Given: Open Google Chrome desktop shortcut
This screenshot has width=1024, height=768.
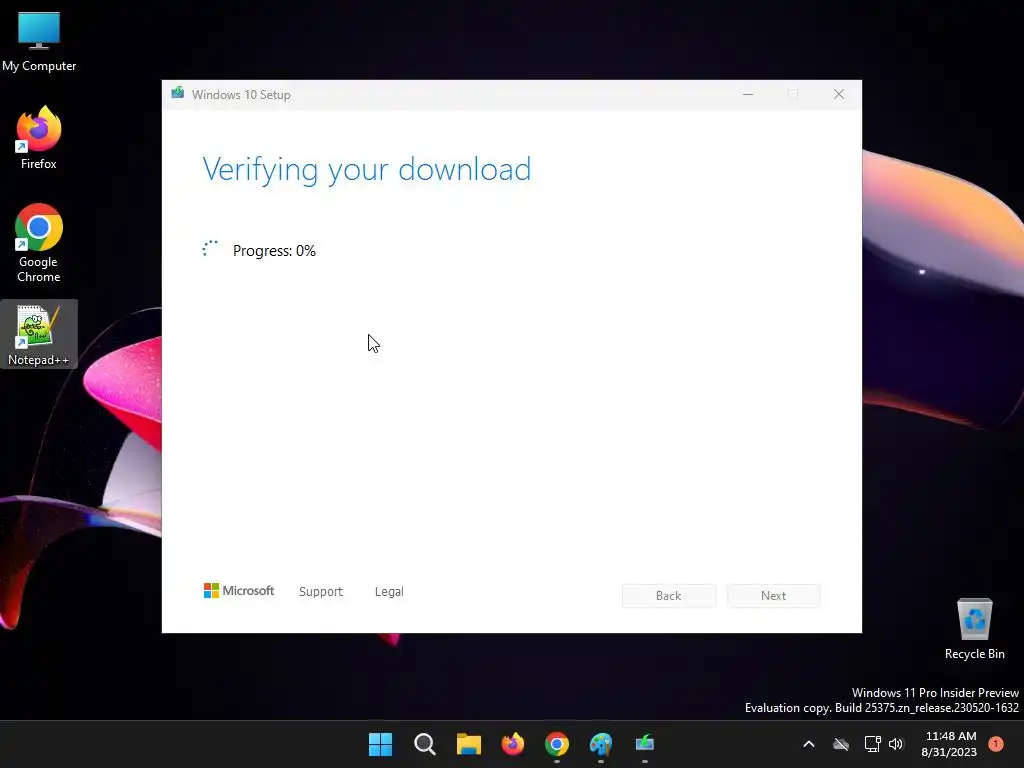Looking at the screenshot, I should pyautogui.click(x=39, y=243).
